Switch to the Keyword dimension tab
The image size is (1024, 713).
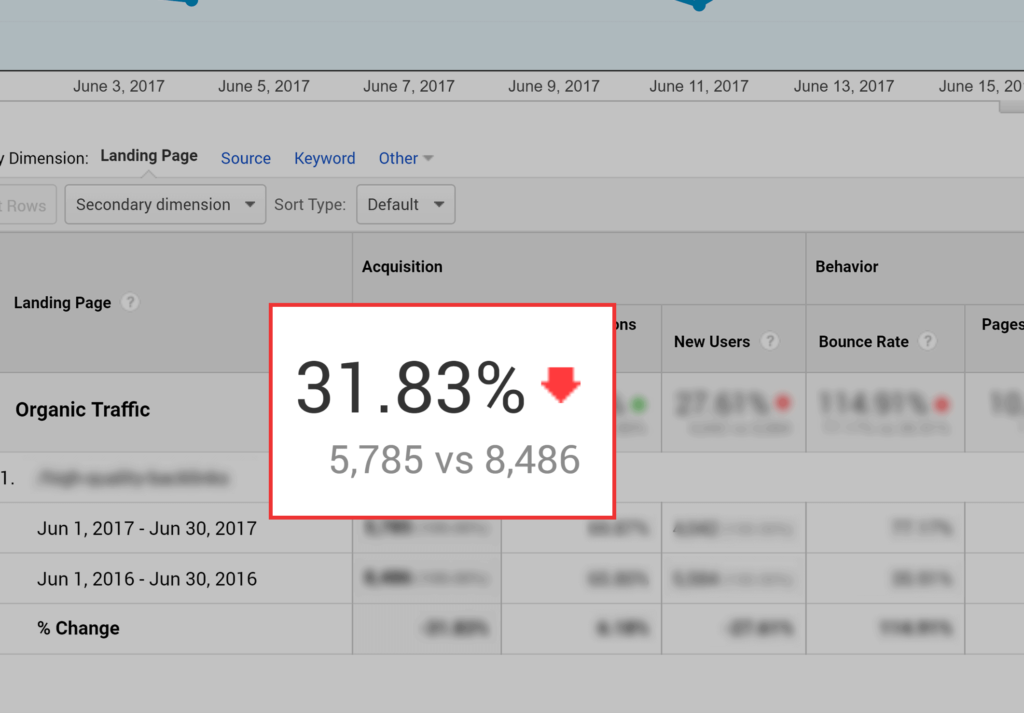pyautogui.click(x=324, y=158)
